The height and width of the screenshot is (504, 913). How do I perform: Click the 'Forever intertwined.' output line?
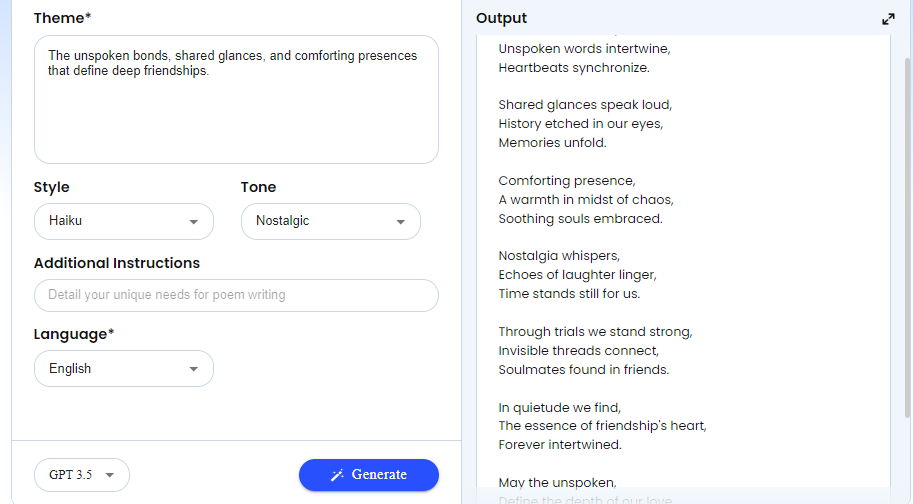coord(560,445)
